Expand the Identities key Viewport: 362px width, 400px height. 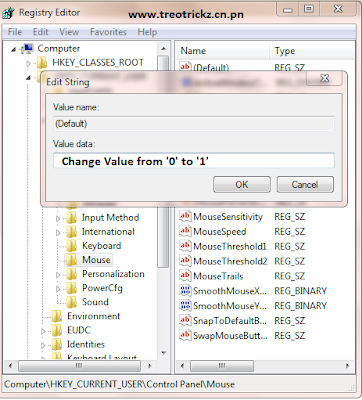tap(43, 345)
